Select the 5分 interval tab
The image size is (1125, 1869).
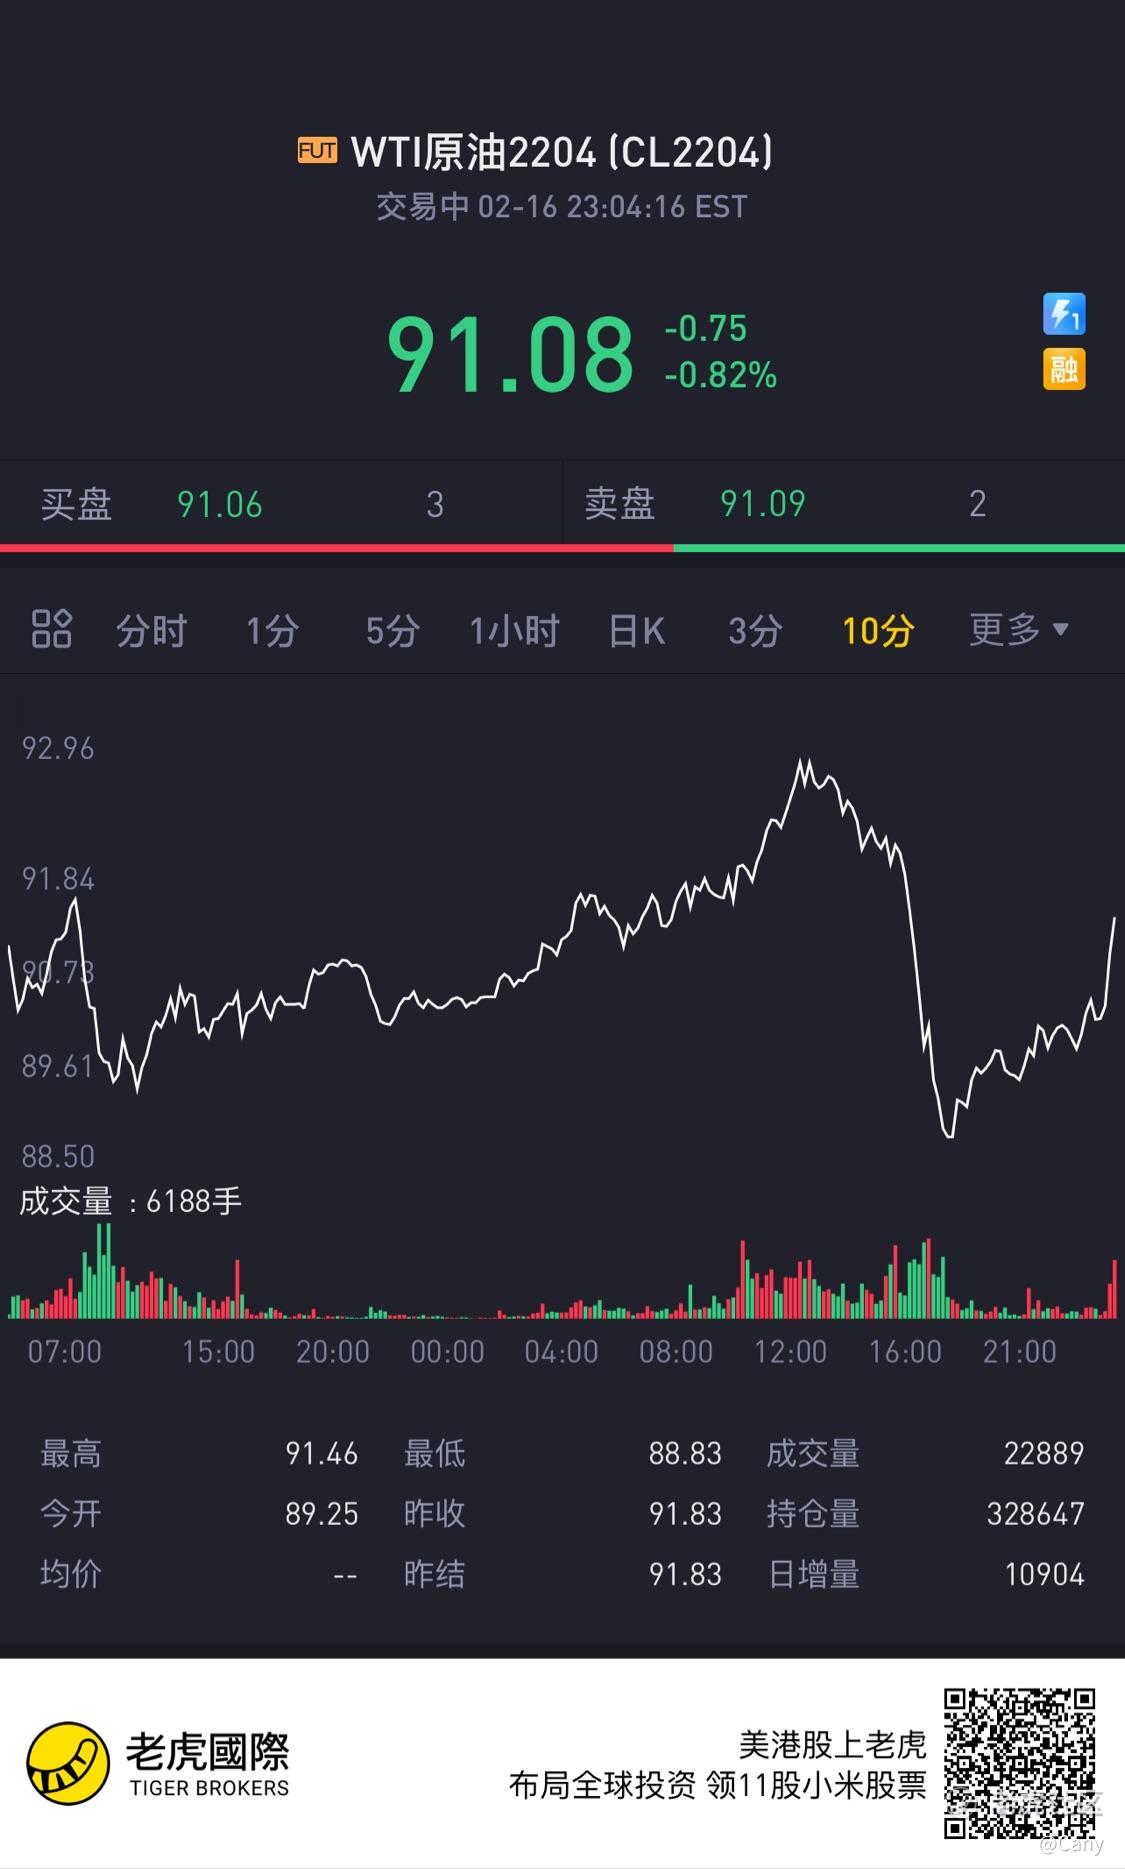pyautogui.click(x=392, y=631)
